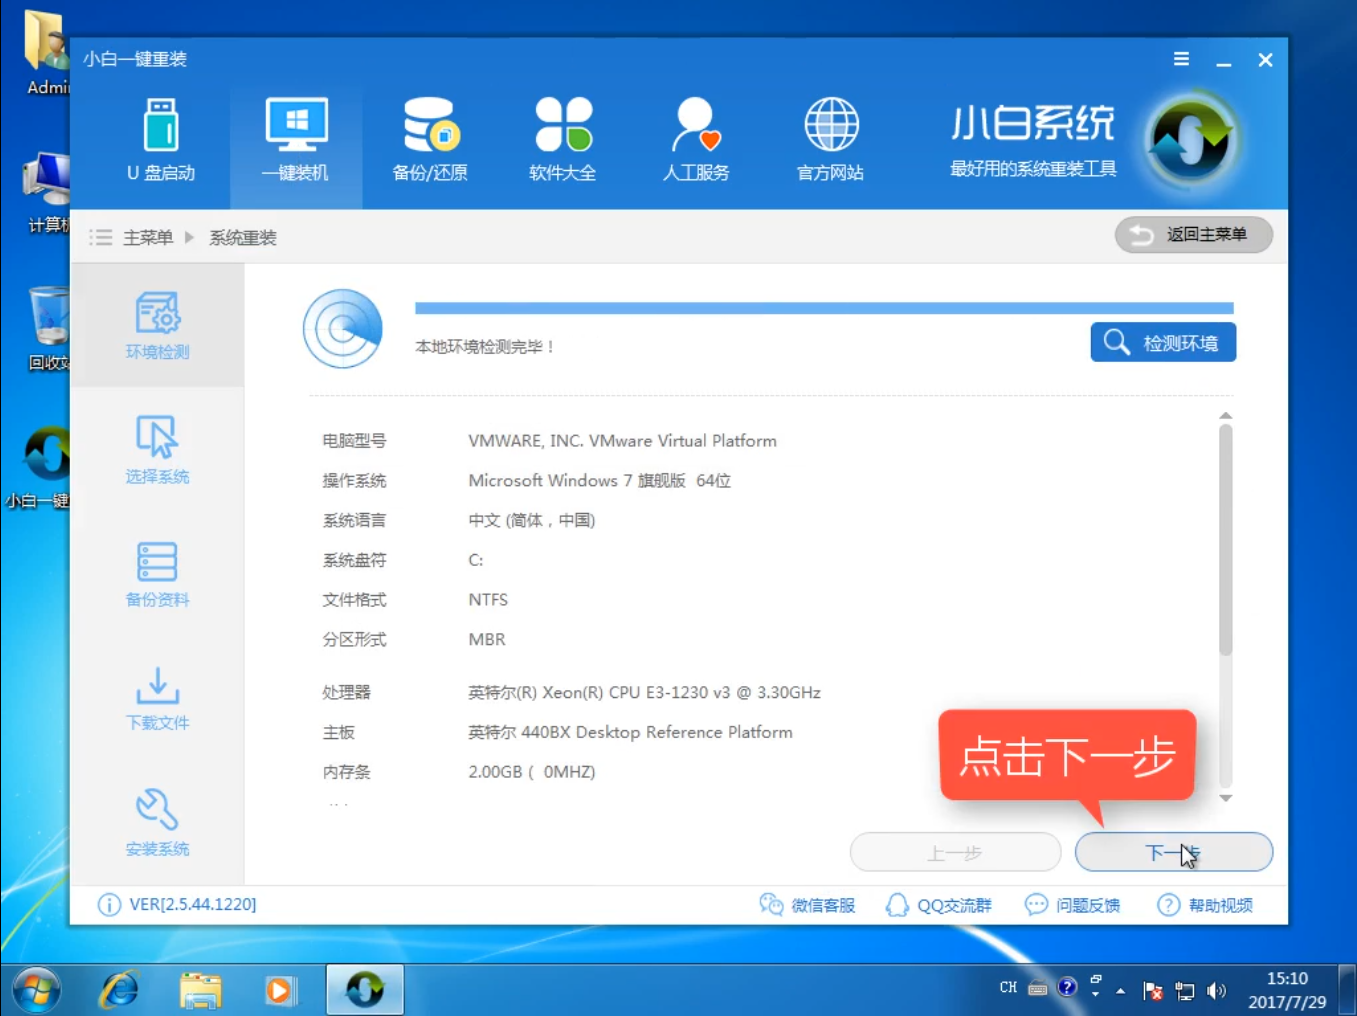Watch the 帮助视频 help videos

(x=1206, y=904)
